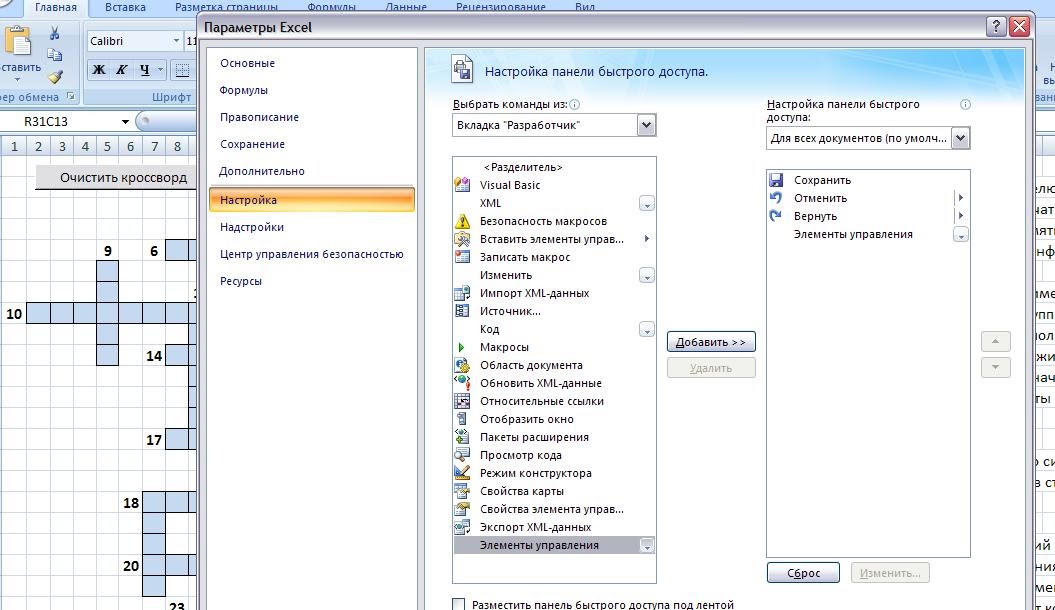This screenshot has width=1055, height=610.
Task: Click the Import XML data icon
Action: click(x=462, y=293)
